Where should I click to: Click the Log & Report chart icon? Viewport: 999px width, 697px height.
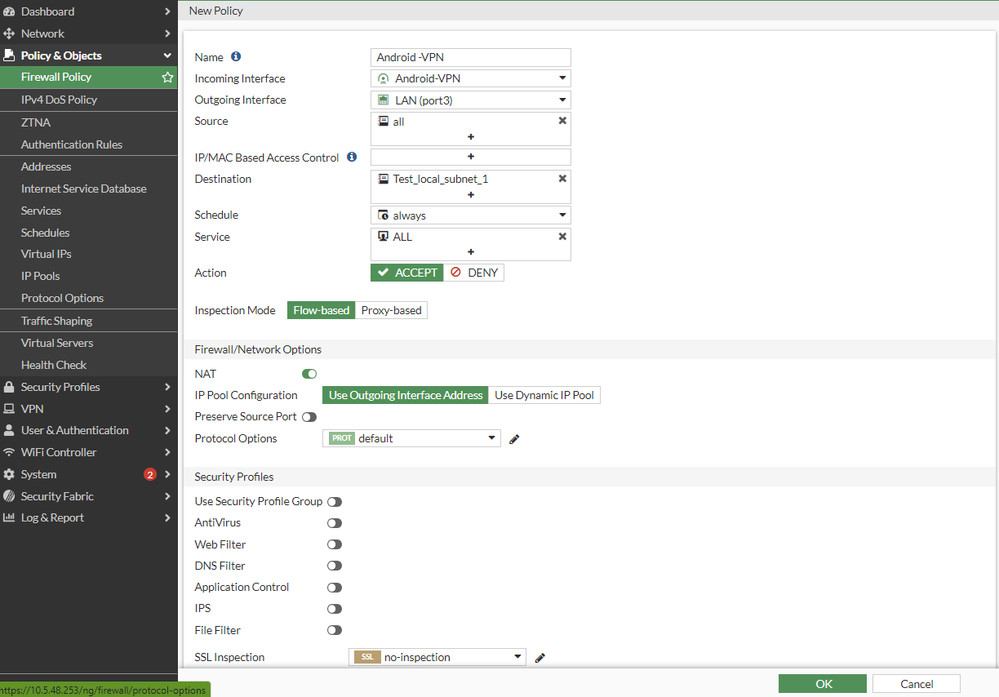tap(9, 517)
